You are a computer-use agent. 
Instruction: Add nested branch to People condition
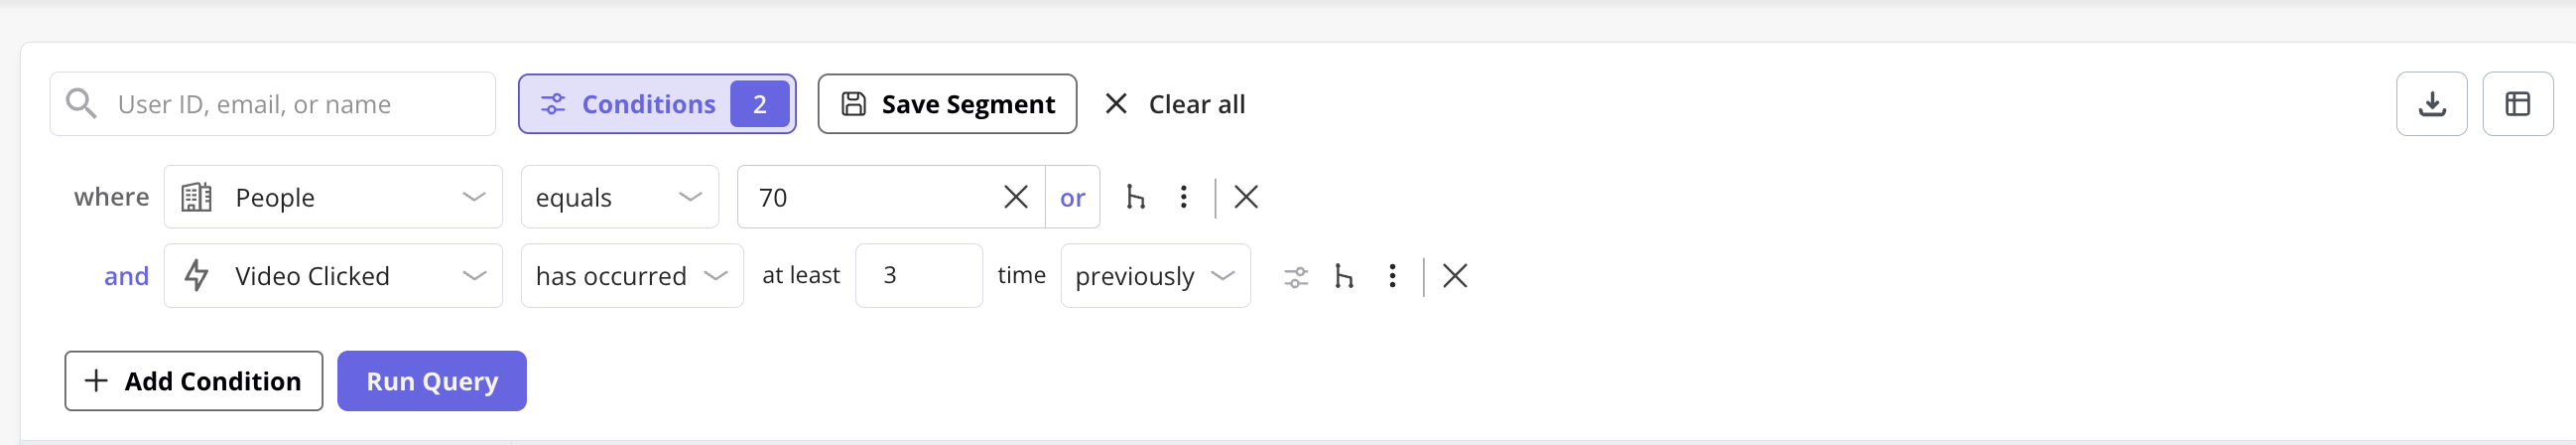pos(1135,197)
